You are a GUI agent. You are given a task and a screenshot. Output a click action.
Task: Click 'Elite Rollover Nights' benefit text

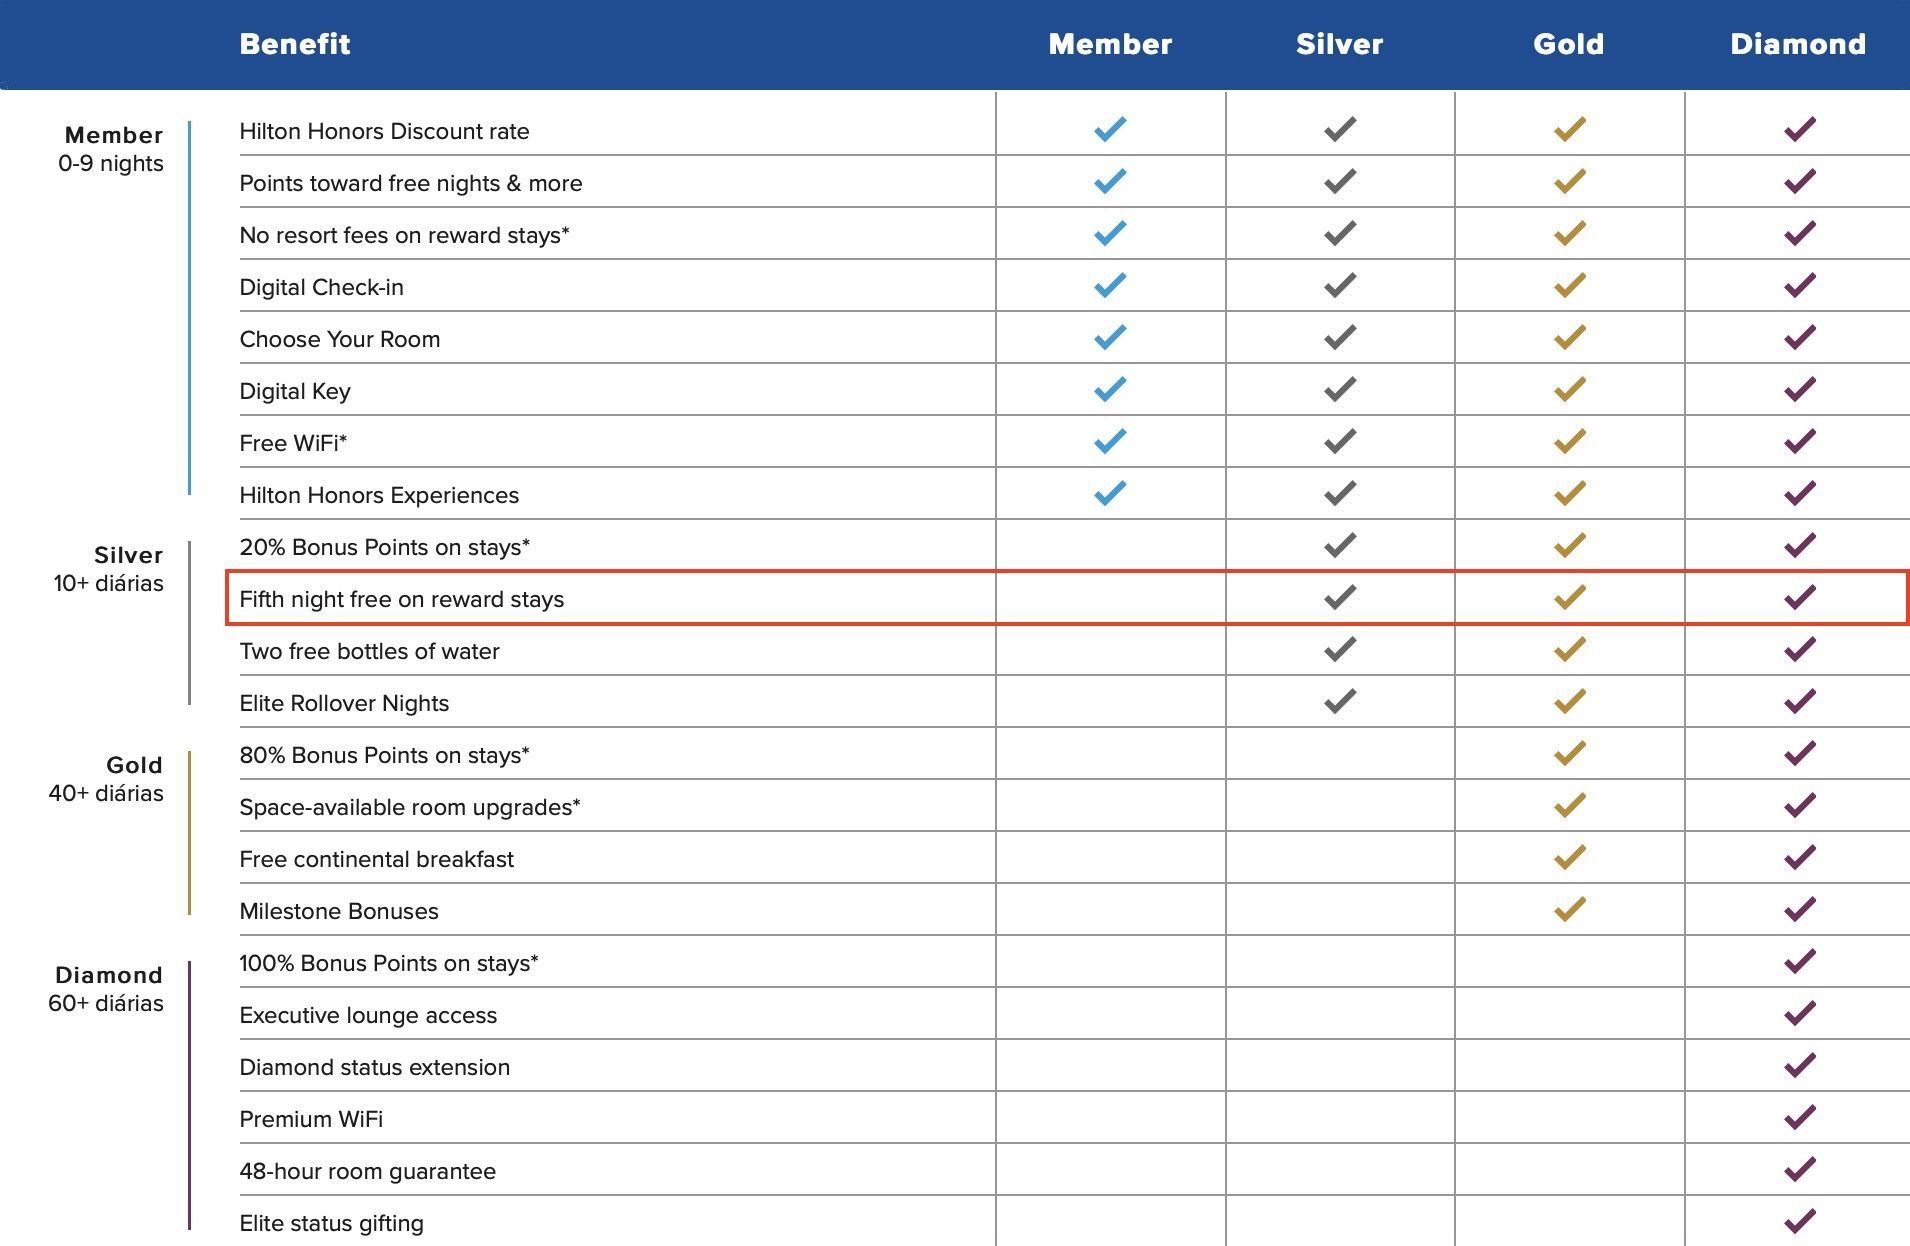345,703
